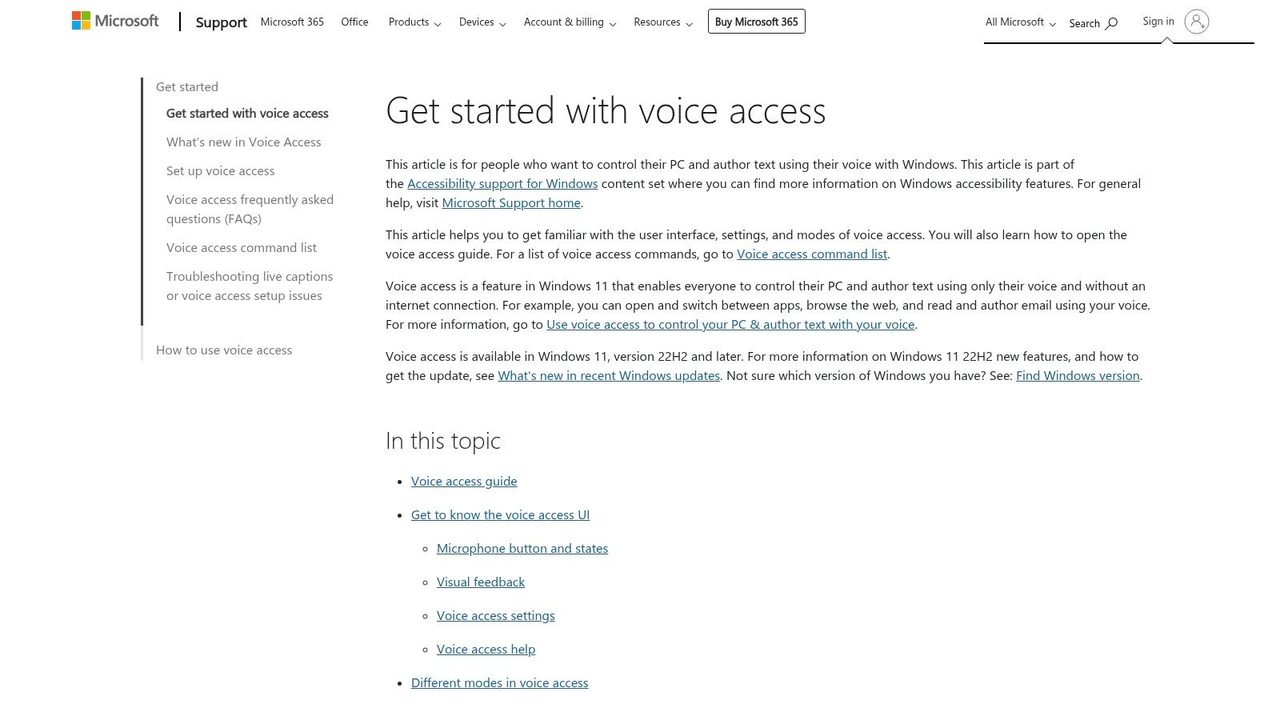Jump to Microphone button and states
The height and width of the screenshot is (720, 1280).
(x=522, y=548)
